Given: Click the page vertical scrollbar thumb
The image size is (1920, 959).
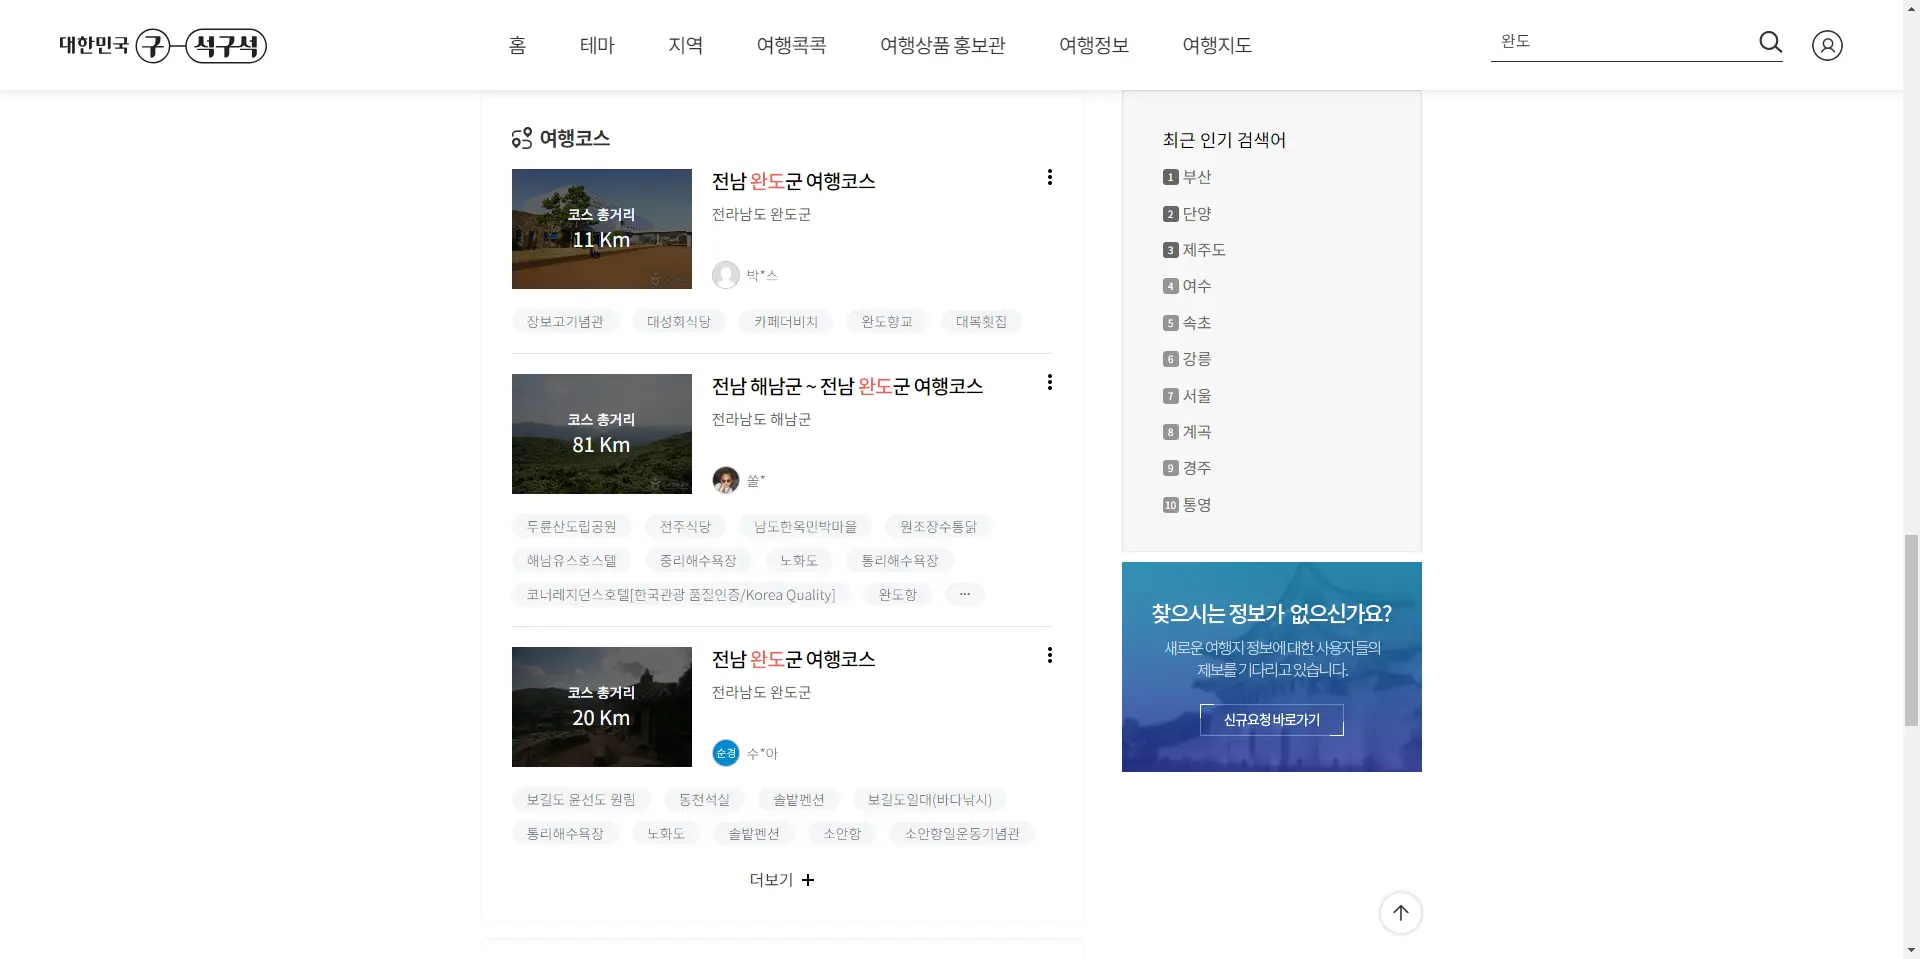Looking at the screenshot, I should pos(1911,630).
